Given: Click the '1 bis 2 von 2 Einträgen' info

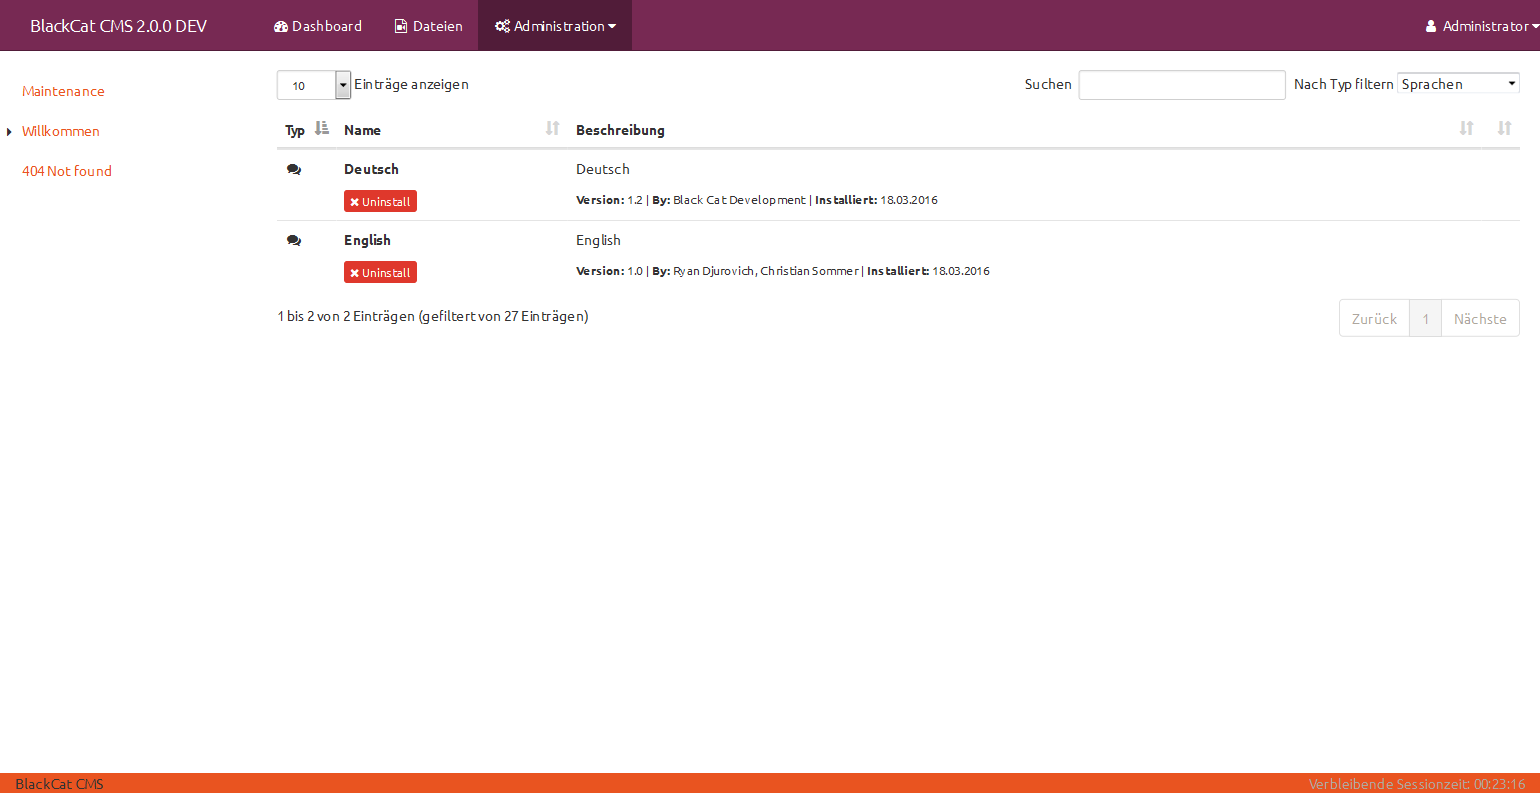Looking at the screenshot, I should tap(433, 316).
